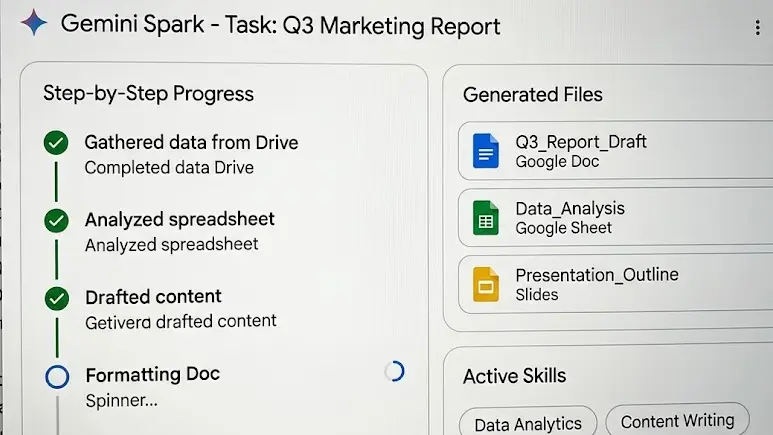
Task: Click the yellow Slides file icon
Action: coord(486,284)
